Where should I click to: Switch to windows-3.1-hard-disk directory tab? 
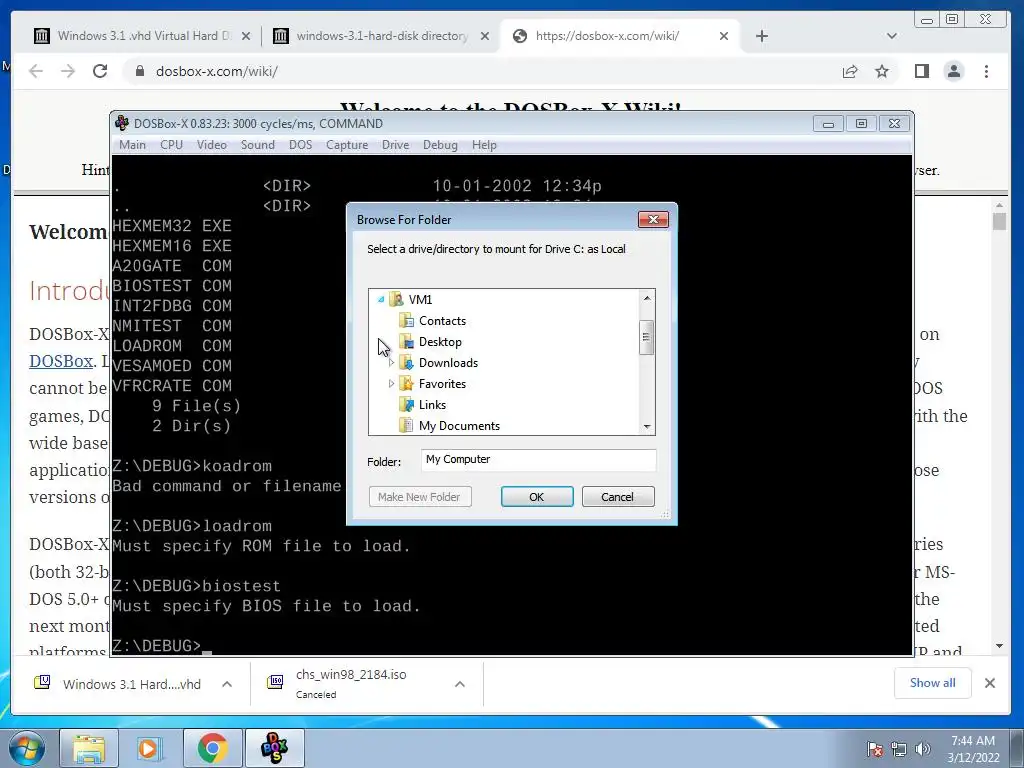[382, 36]
